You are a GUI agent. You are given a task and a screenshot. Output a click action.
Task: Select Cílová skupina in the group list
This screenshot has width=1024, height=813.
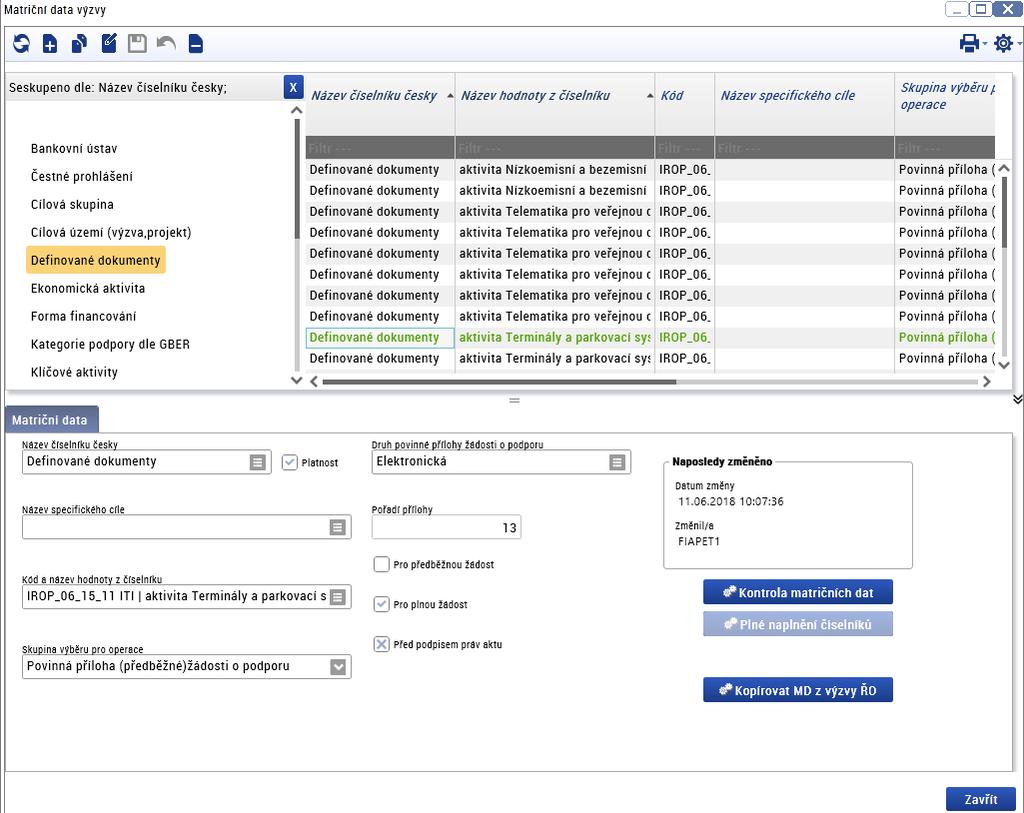tap(72, 204)
